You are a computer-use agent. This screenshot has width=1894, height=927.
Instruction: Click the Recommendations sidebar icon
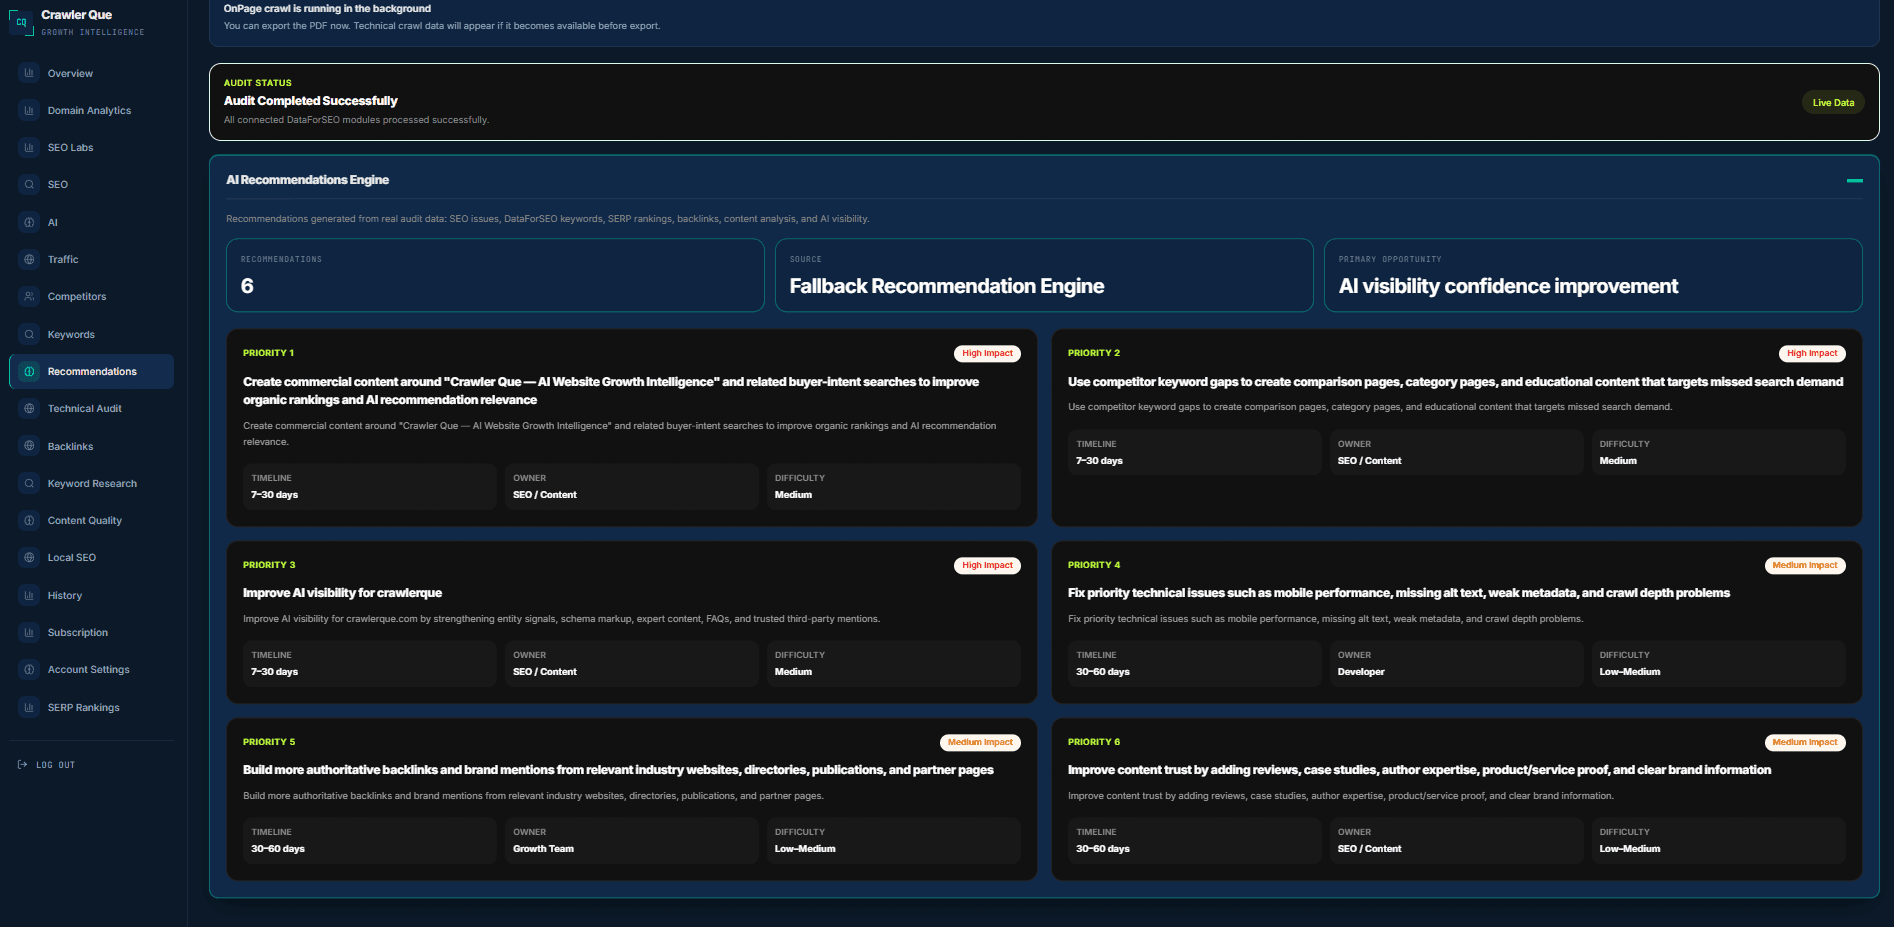(29, 371)
